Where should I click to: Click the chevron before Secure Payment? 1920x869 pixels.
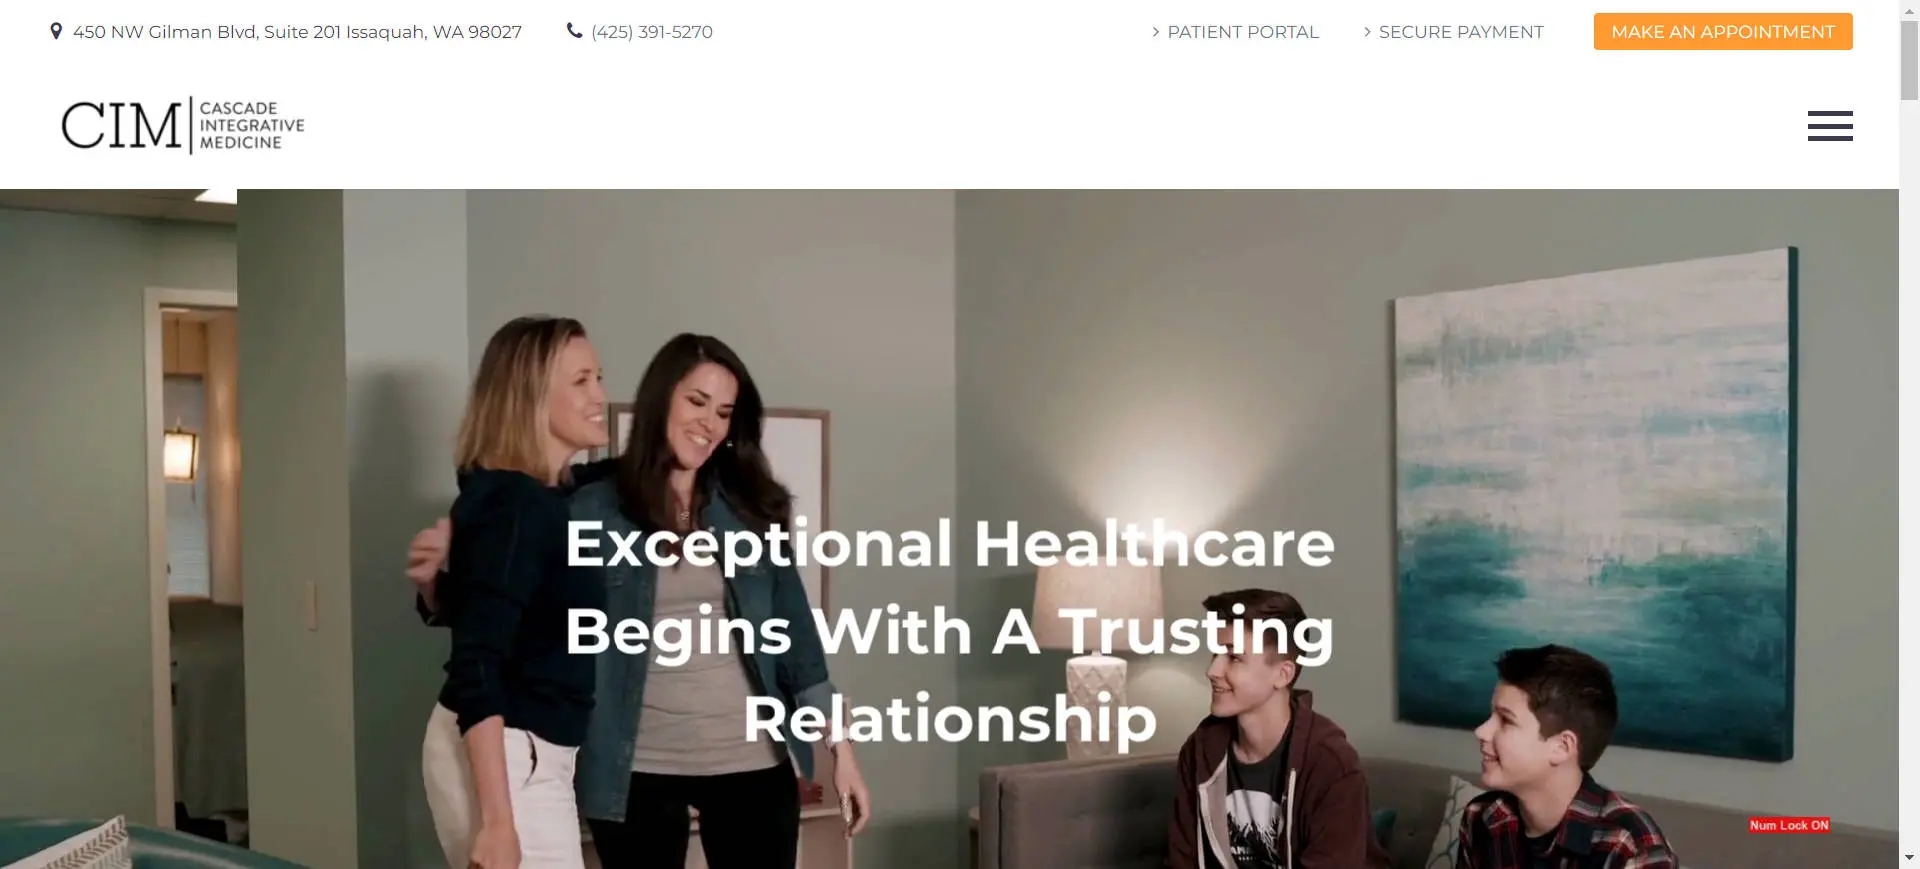[x=1367, y=32]
